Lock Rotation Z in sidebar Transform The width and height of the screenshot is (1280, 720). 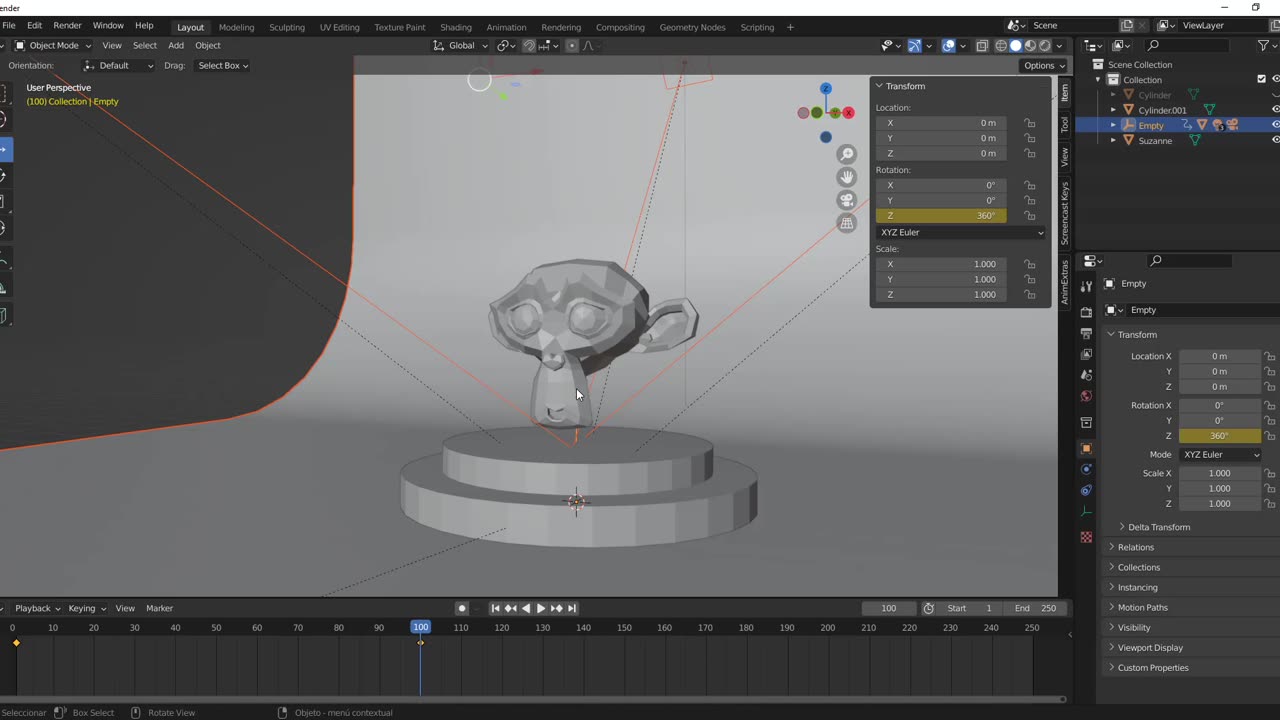coord(1029,215)
